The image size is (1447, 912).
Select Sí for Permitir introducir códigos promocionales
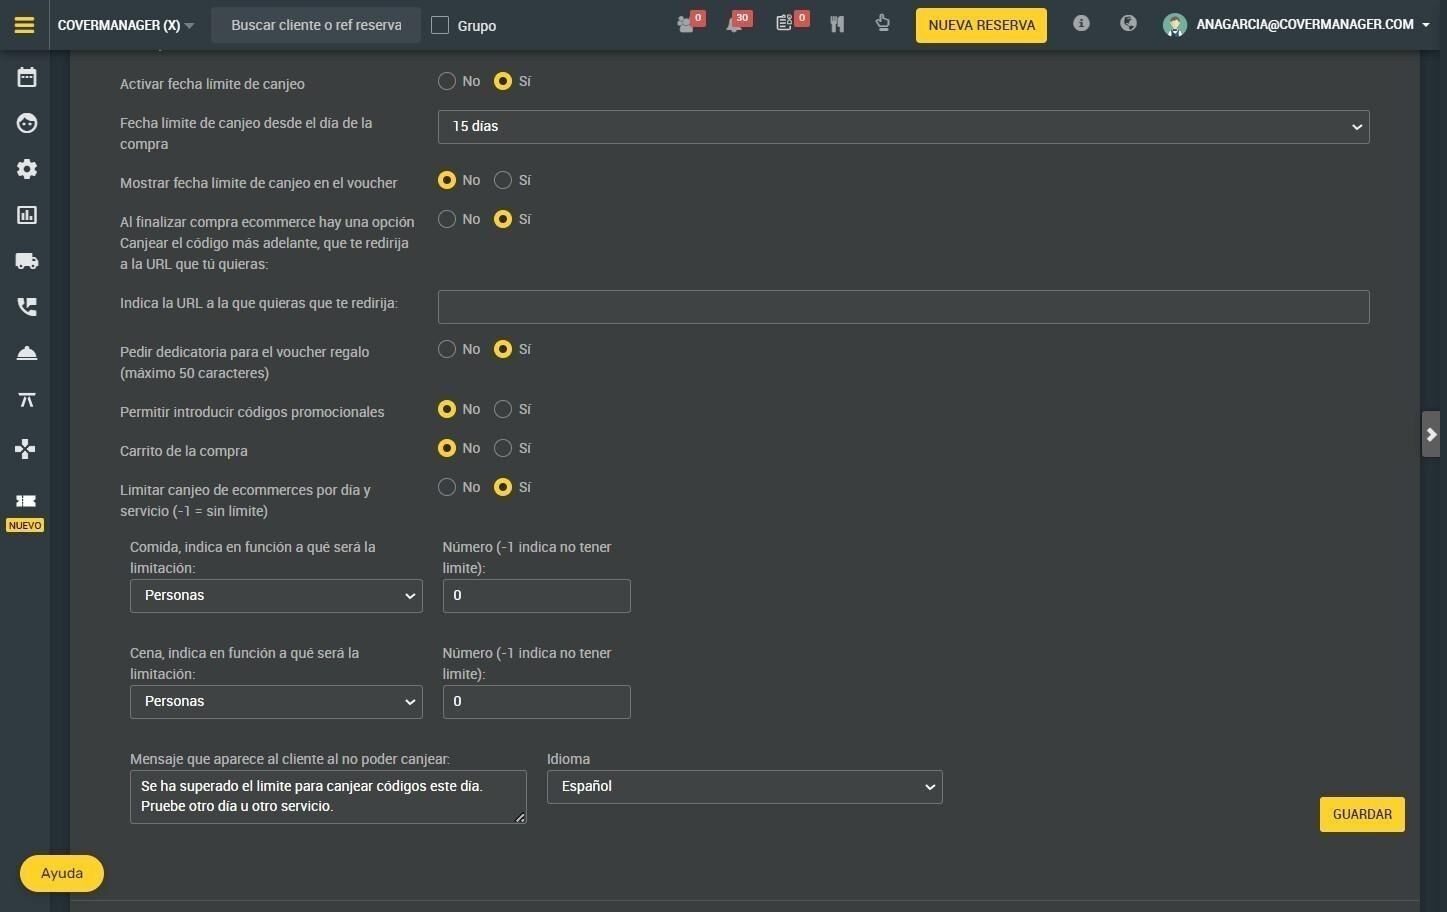(x=503, y=409)
